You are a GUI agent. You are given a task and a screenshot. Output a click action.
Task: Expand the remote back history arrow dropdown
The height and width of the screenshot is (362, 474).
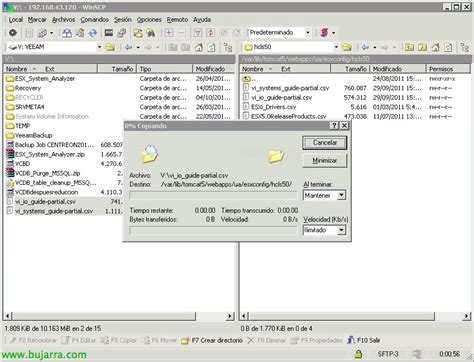375,47
